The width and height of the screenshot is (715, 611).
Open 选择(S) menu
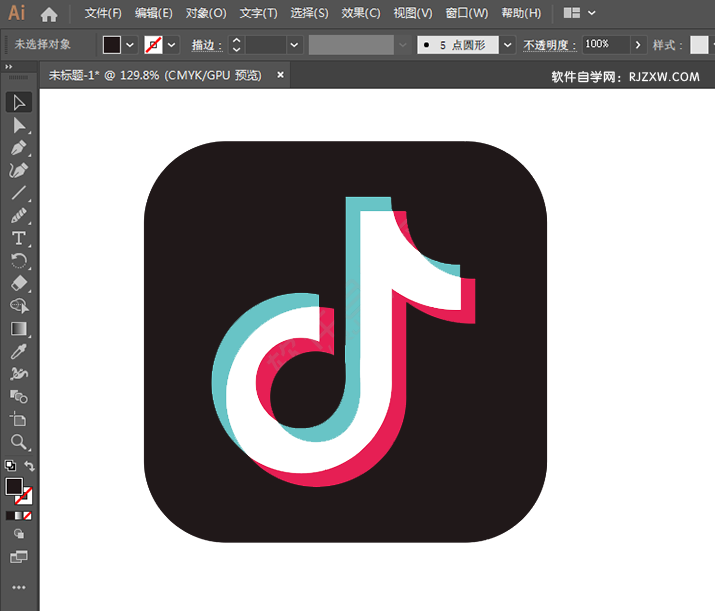pyautogui.click(x=310, y=13)
